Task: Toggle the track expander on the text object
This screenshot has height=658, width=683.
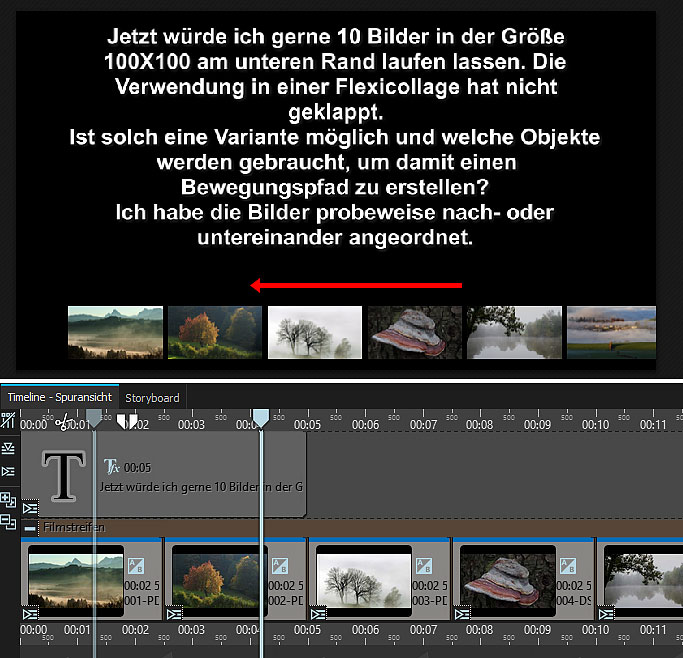Action: coord(30,508)
